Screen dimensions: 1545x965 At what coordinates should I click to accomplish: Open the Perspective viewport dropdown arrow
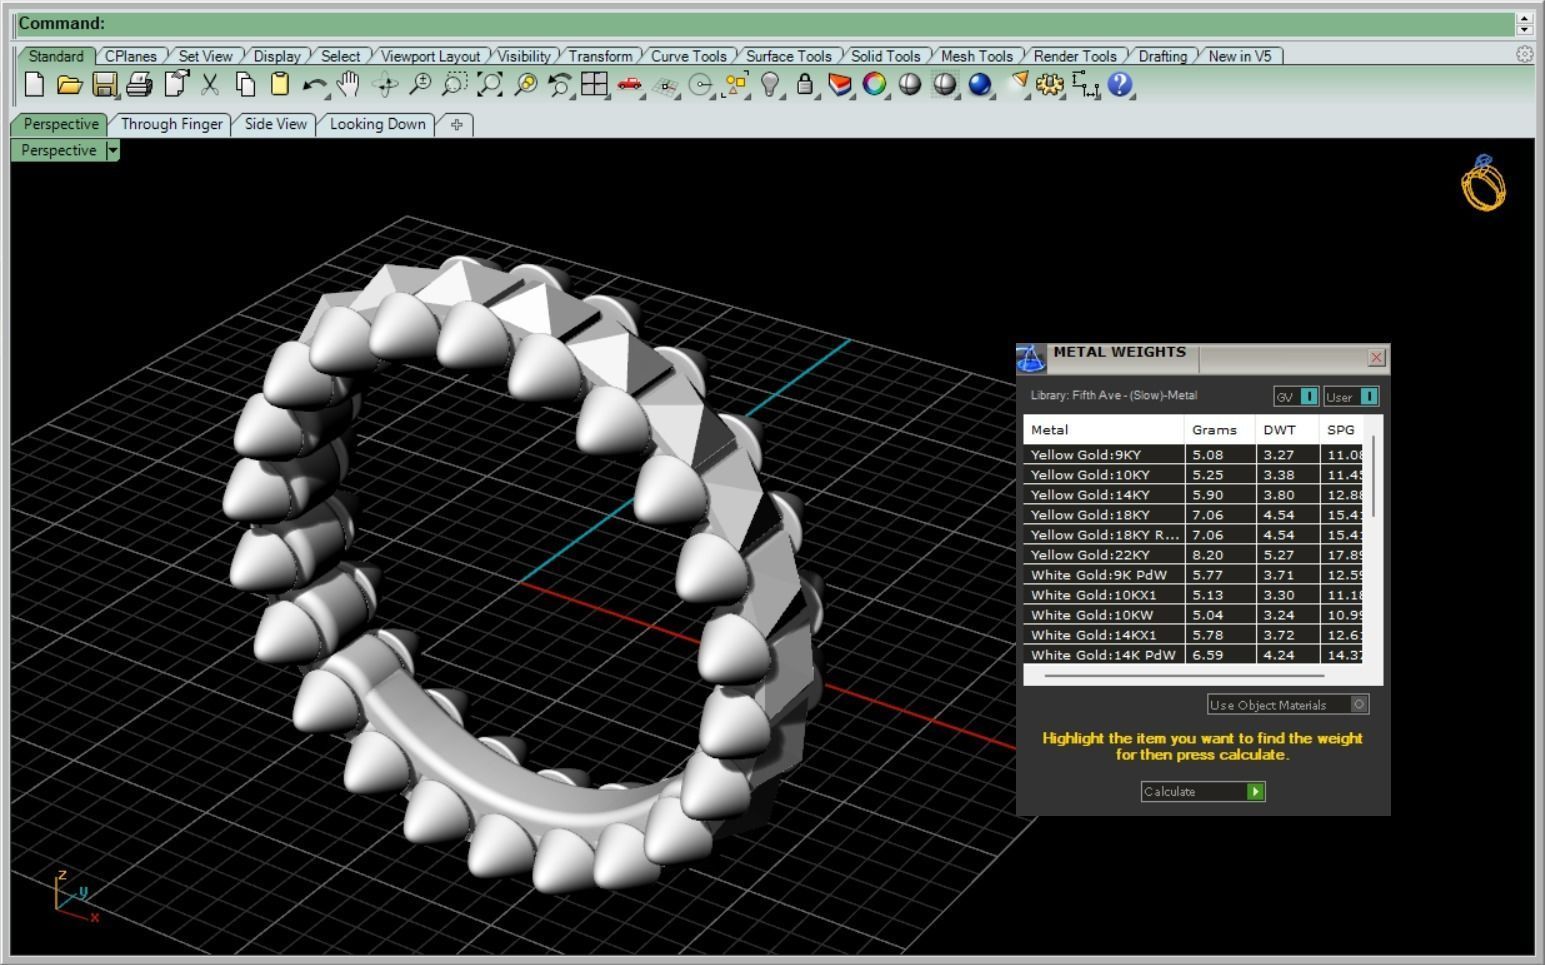113,150
